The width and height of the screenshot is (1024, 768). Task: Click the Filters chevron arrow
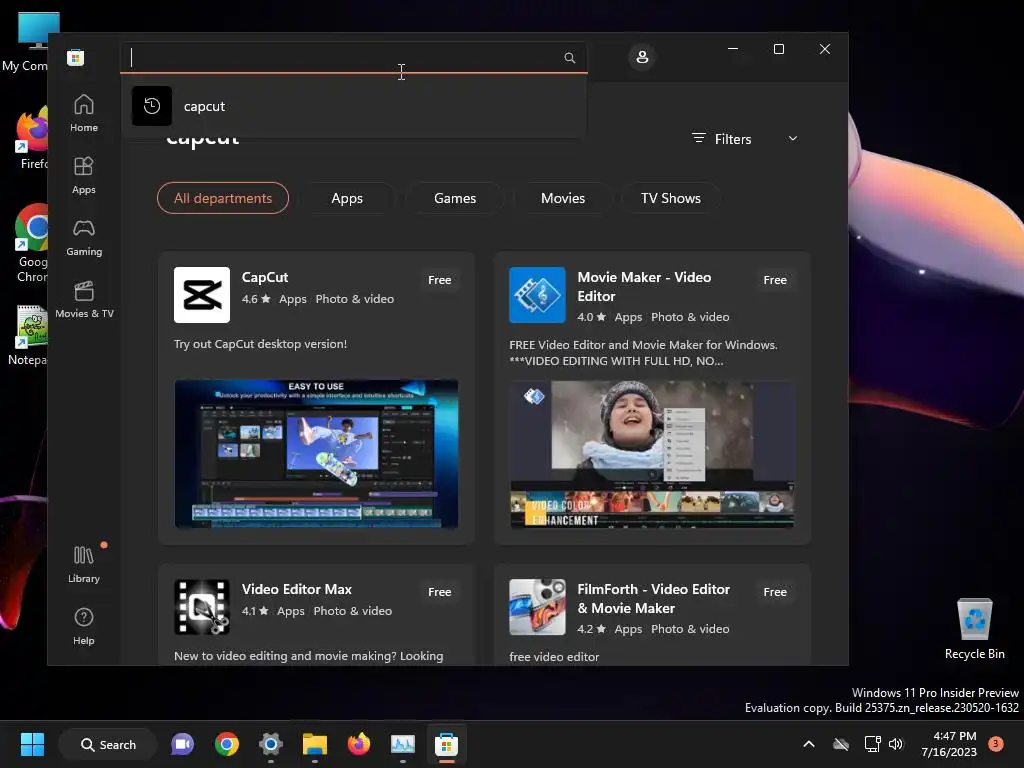(793, 138)
